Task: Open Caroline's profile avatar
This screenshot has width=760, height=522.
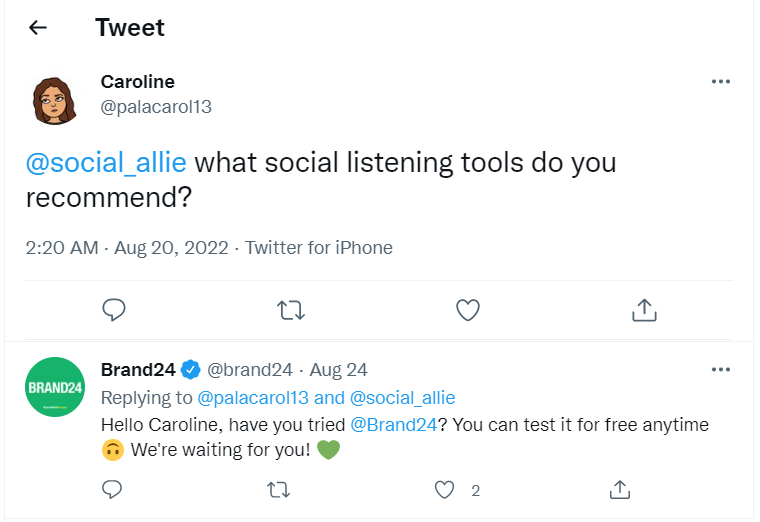Action: [54, 99]
